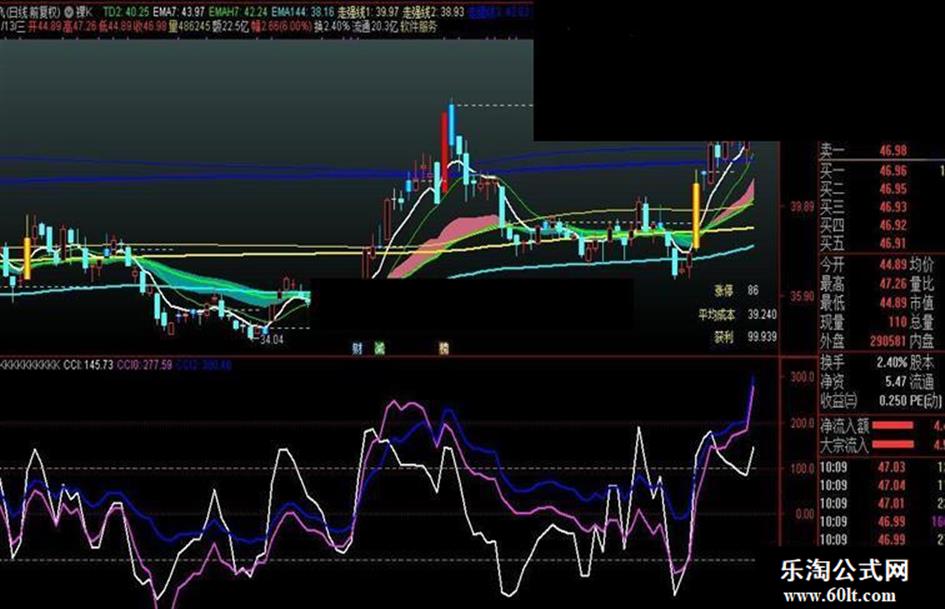Image resolution: width=945 pixels, height=609 pixels.
Task: Click the red bar beside 净流入额
Action: (x=893, y=426)
